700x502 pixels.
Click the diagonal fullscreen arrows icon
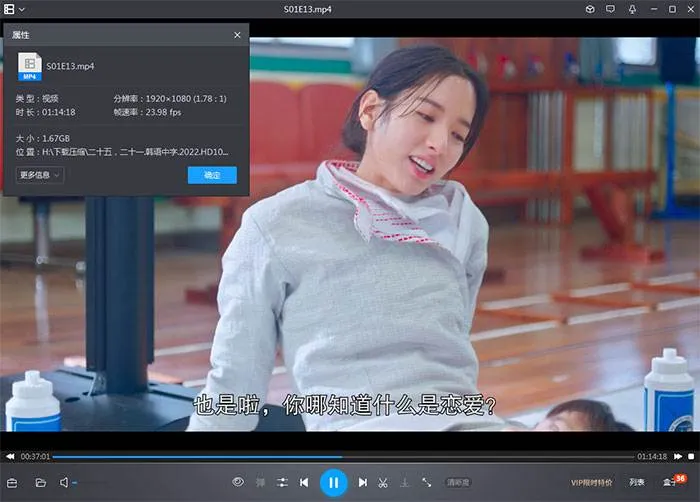(426, 482)
